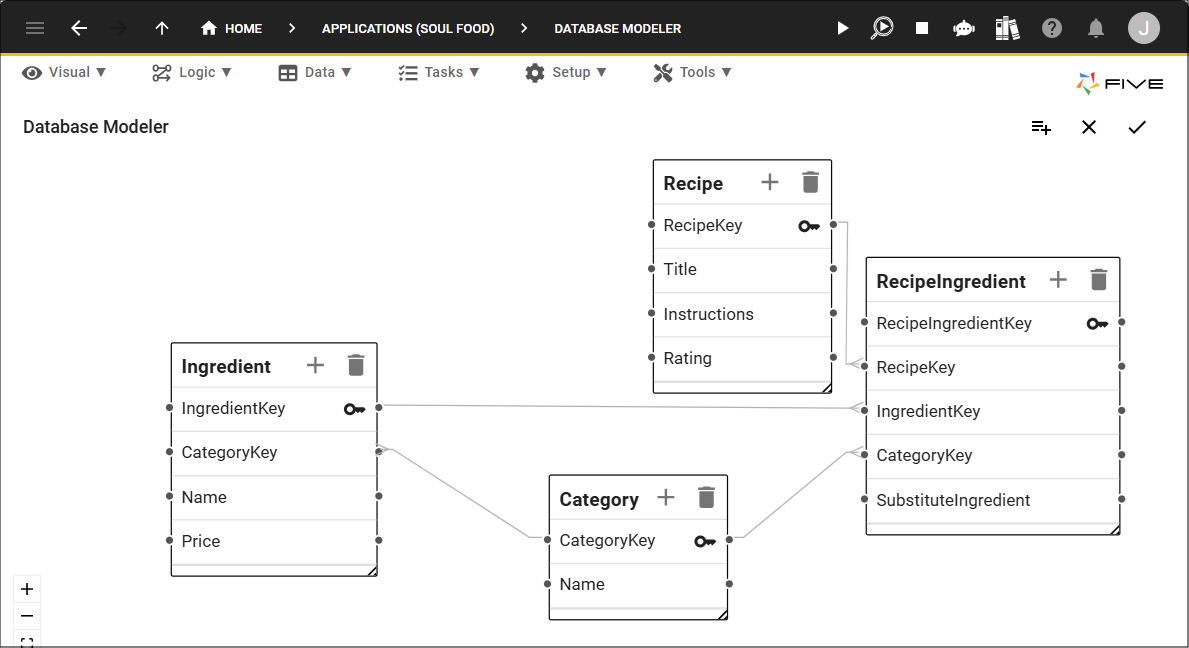Select IngredientKey field in RecipeIngredient table
The image size is (1189, 648).
(993, 412)
